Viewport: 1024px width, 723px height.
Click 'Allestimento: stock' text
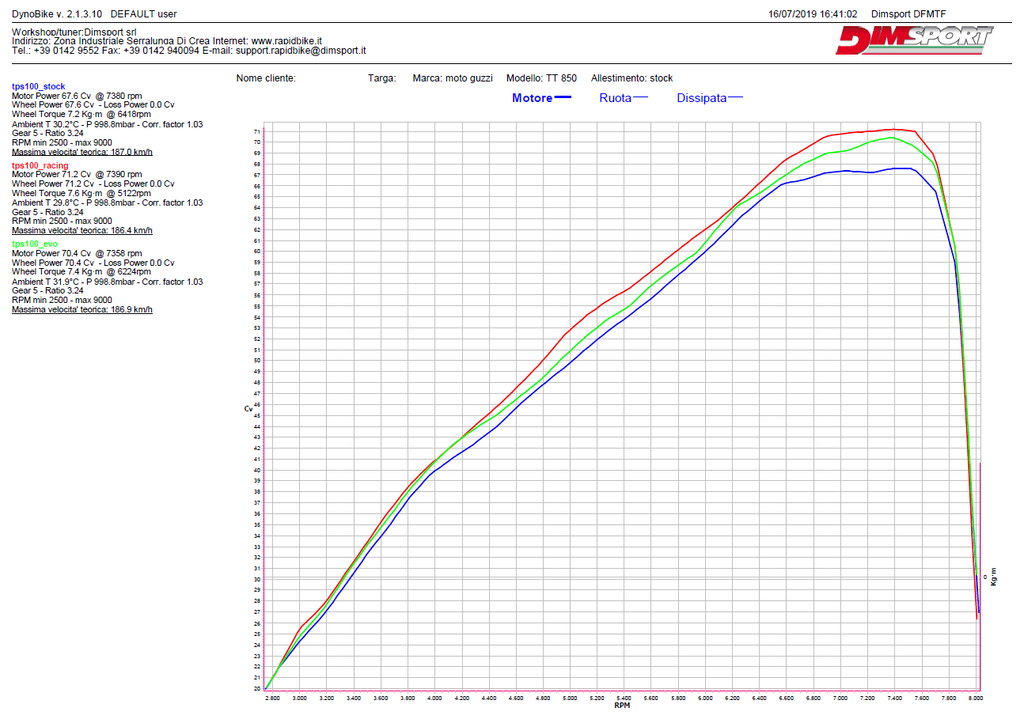click(632, 78)
